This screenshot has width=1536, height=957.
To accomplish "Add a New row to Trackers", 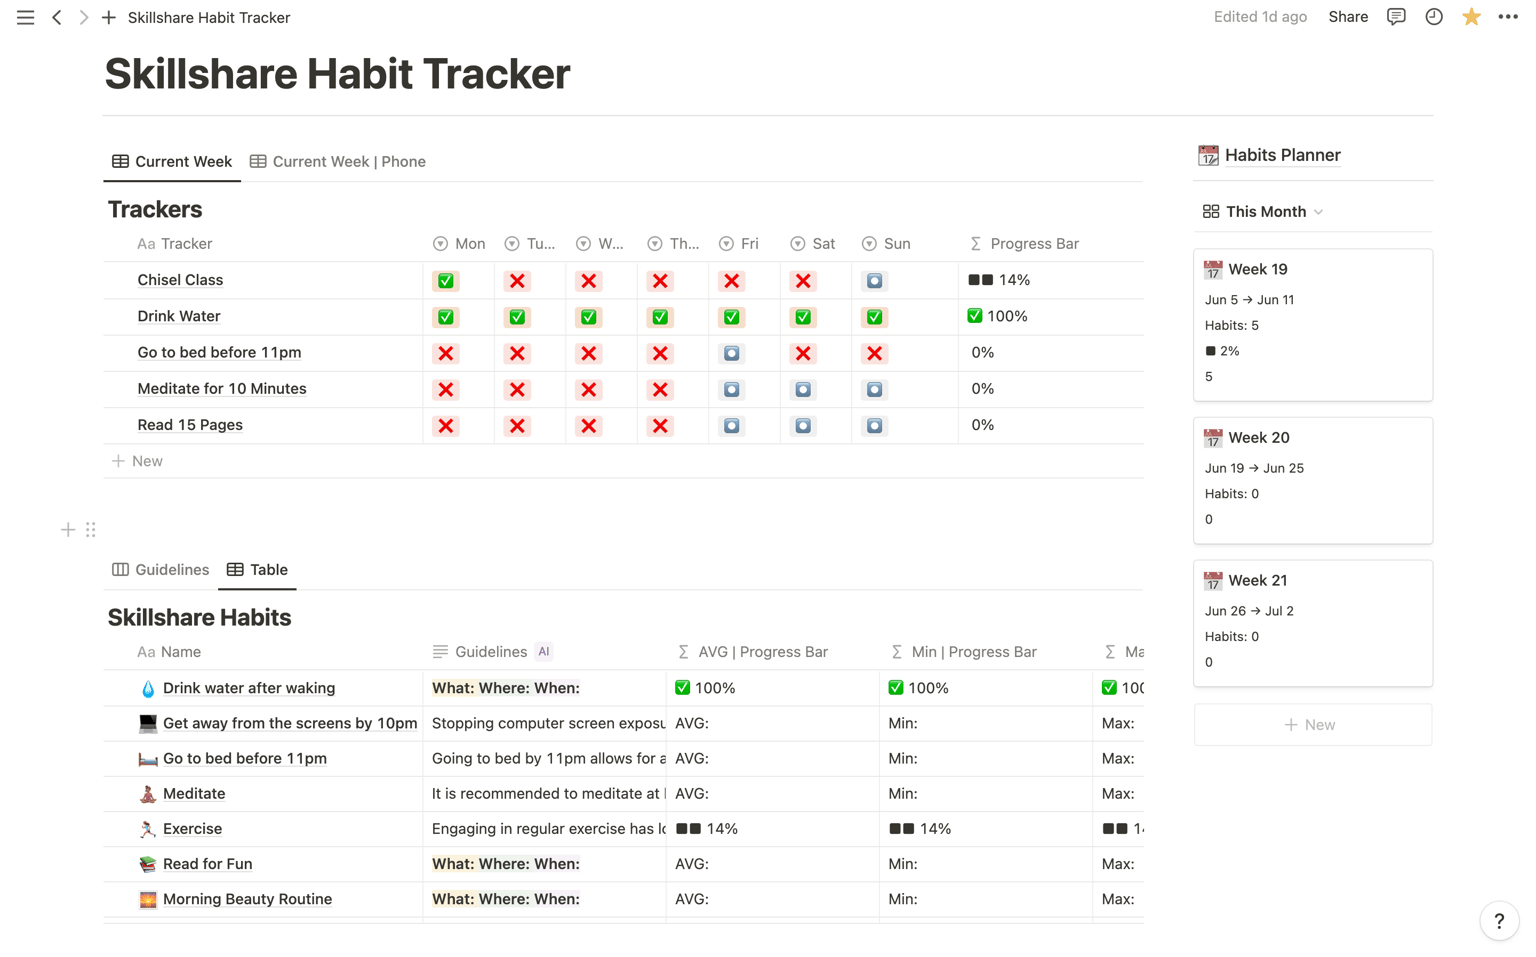I will pyautogui.click(x=138, y=461).
